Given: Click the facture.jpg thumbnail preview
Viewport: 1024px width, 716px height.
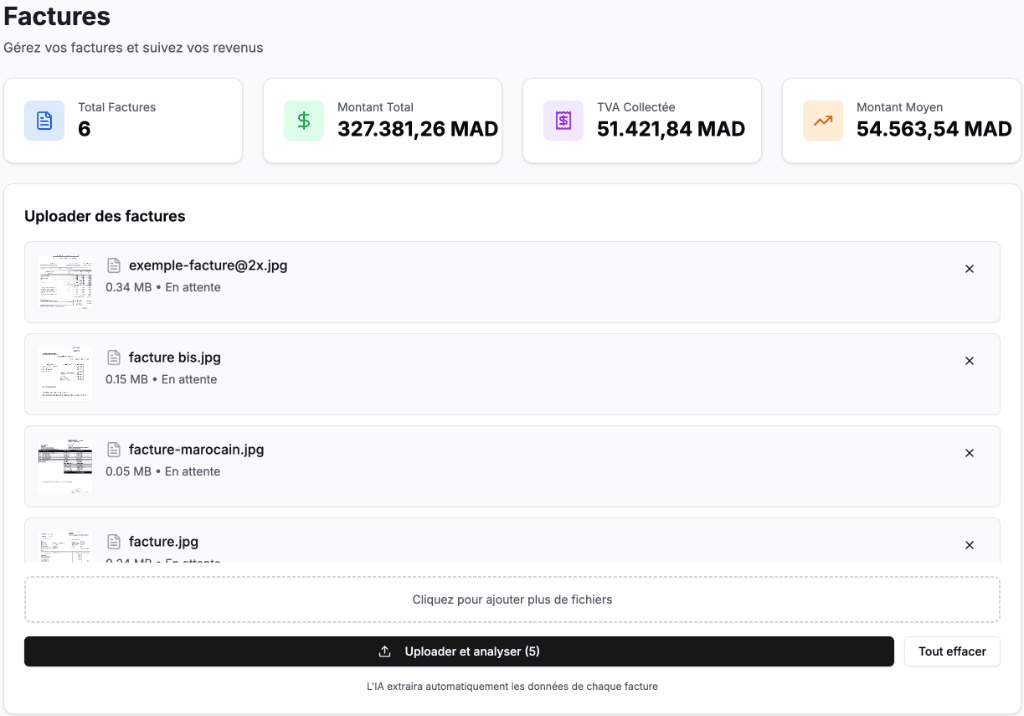Looking at the screenshot, I should coord(65,546).
